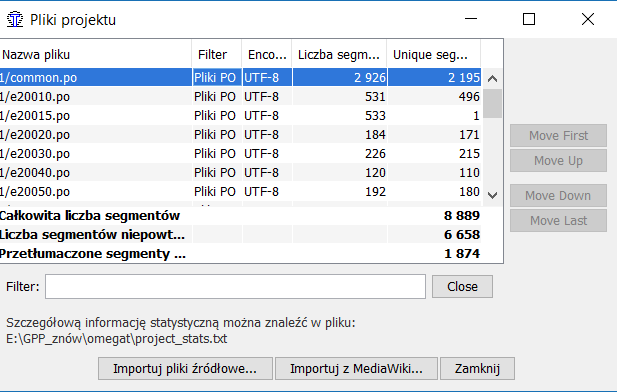617x392 pixels.
Task: Select the 1/e20015.po file row
Action: (x=240, y=115)
